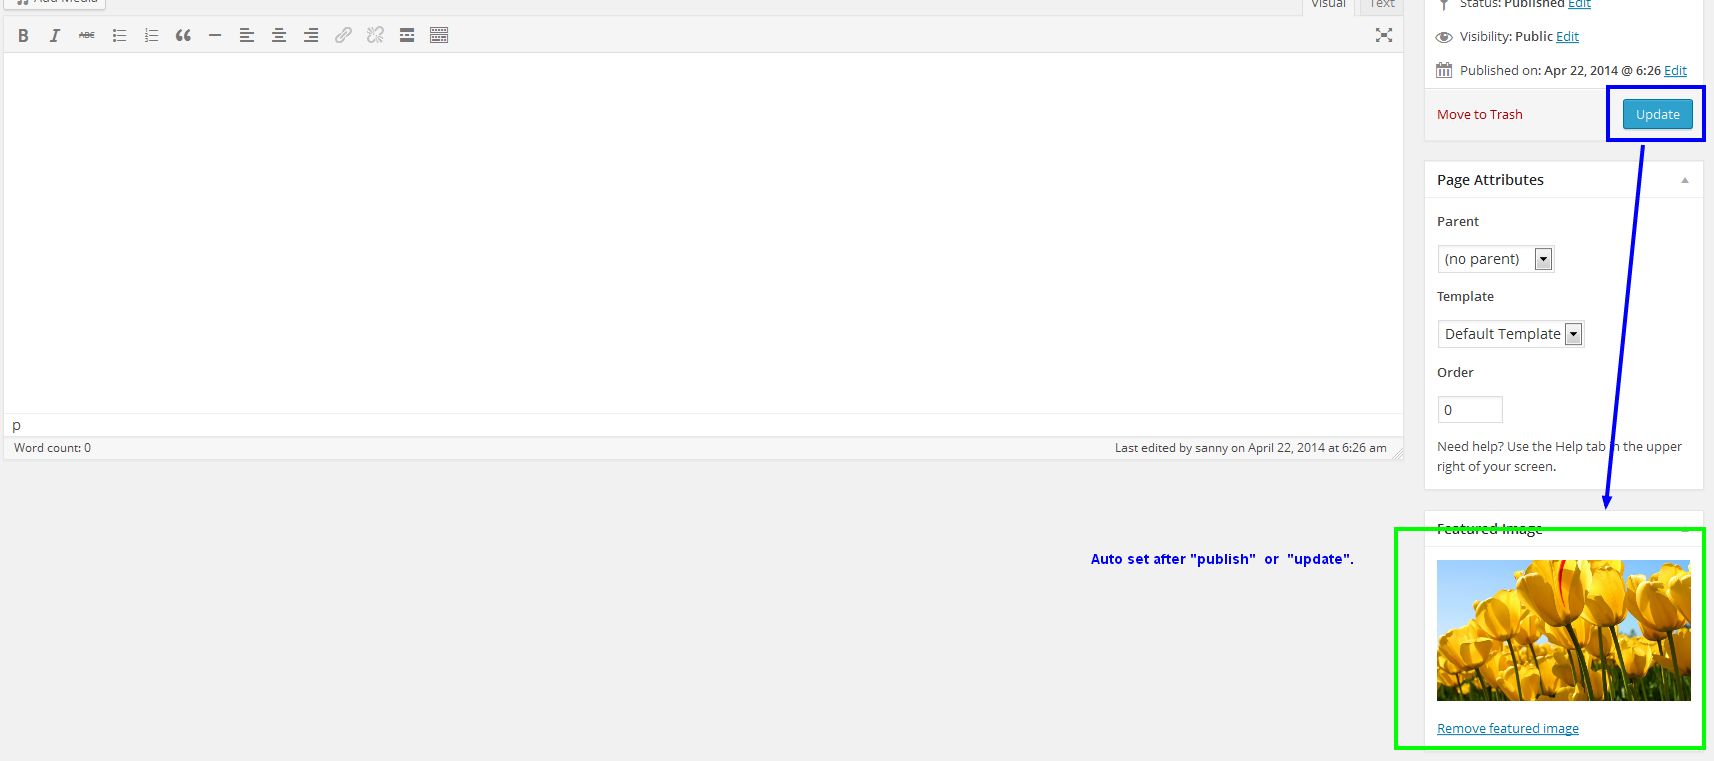The image size is (1714, 761).
Task: Apply italic formatting
Action: 55,35
